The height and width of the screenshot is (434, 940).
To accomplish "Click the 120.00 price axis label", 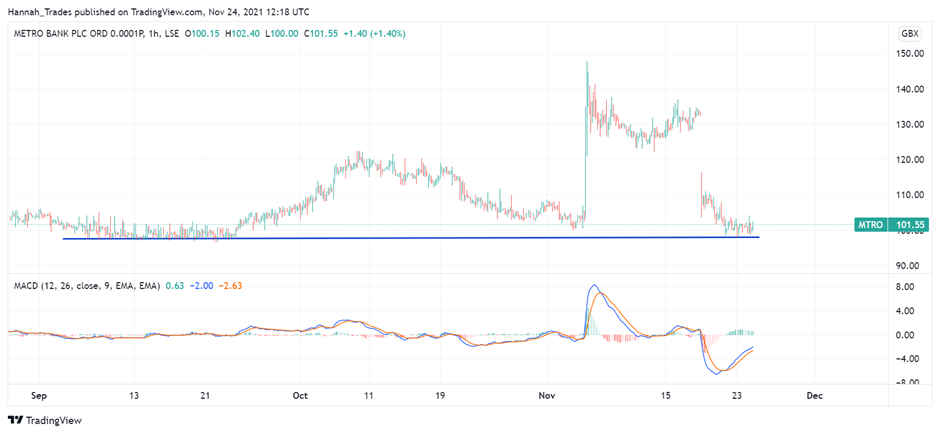I will [x=908, y=160].
